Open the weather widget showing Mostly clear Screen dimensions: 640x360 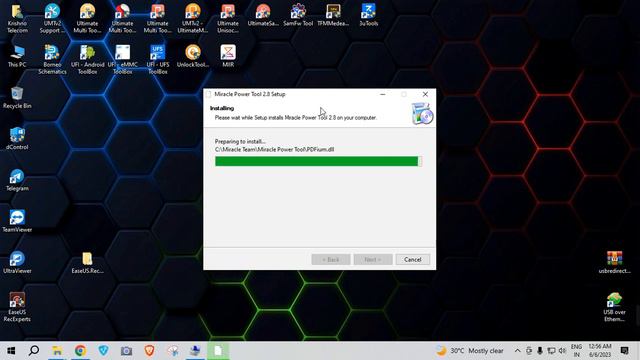pos(470,351)
